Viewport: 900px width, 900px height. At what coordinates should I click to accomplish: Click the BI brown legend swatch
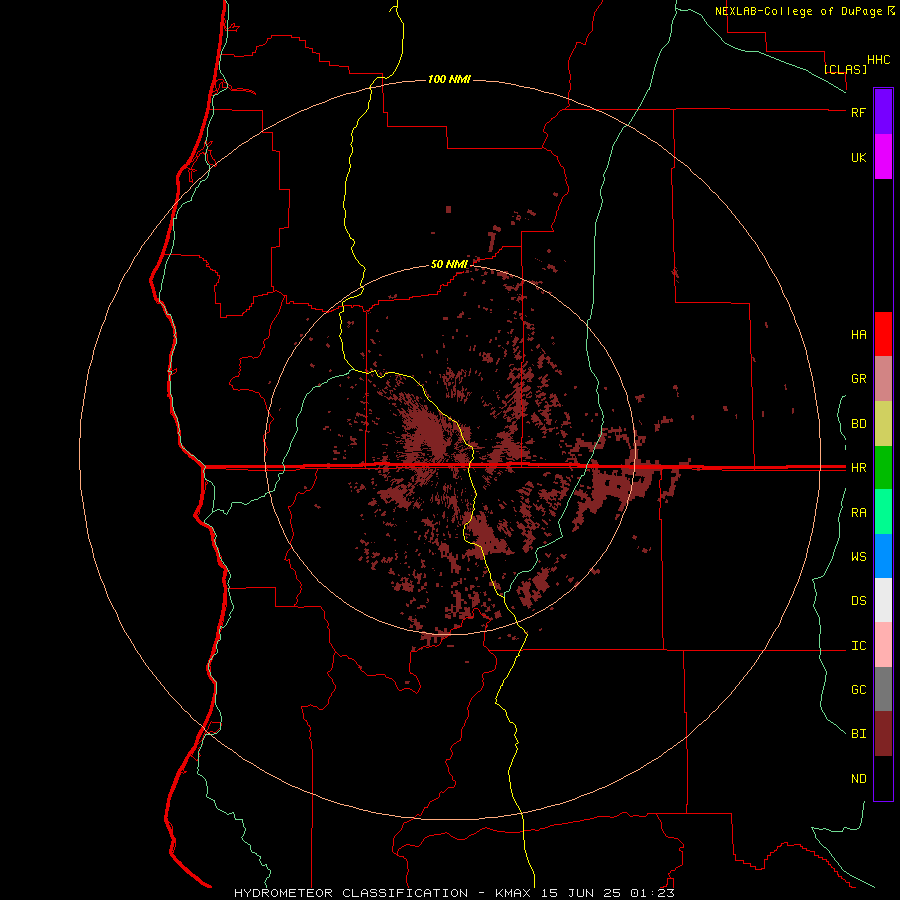pos(883,734)
